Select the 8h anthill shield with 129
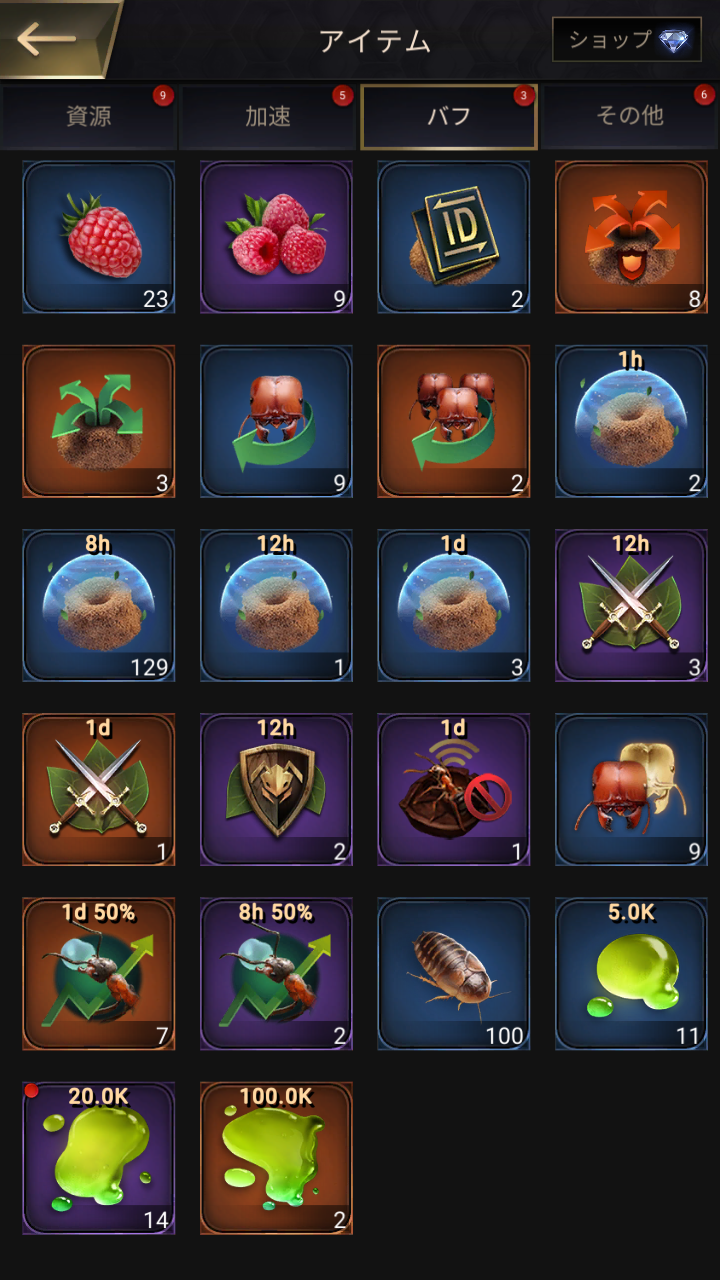The image size is (720, 1280). coord(99,606)
